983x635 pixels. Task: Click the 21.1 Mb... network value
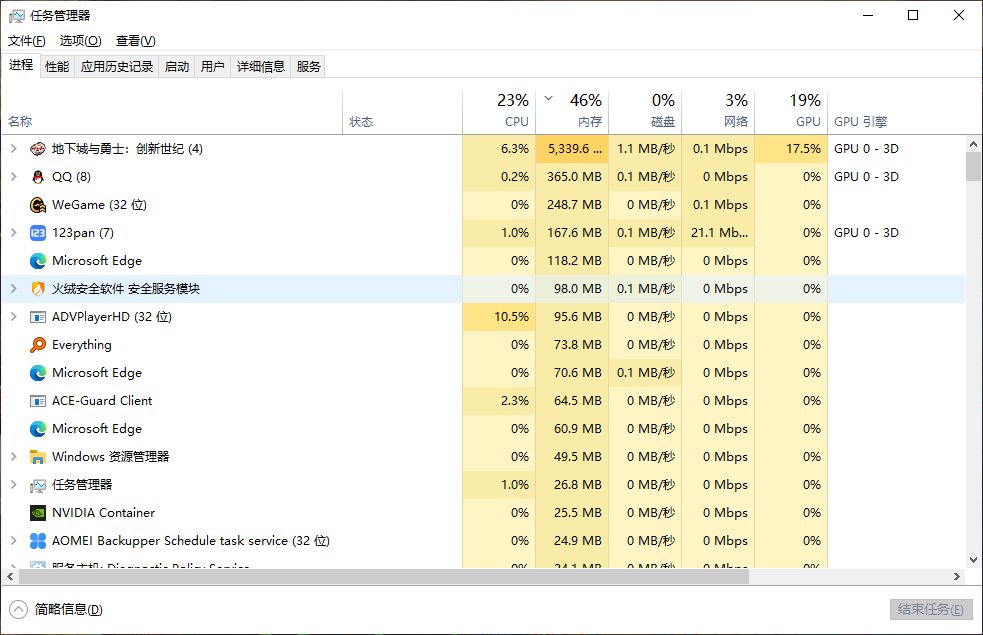pos(718,233)
